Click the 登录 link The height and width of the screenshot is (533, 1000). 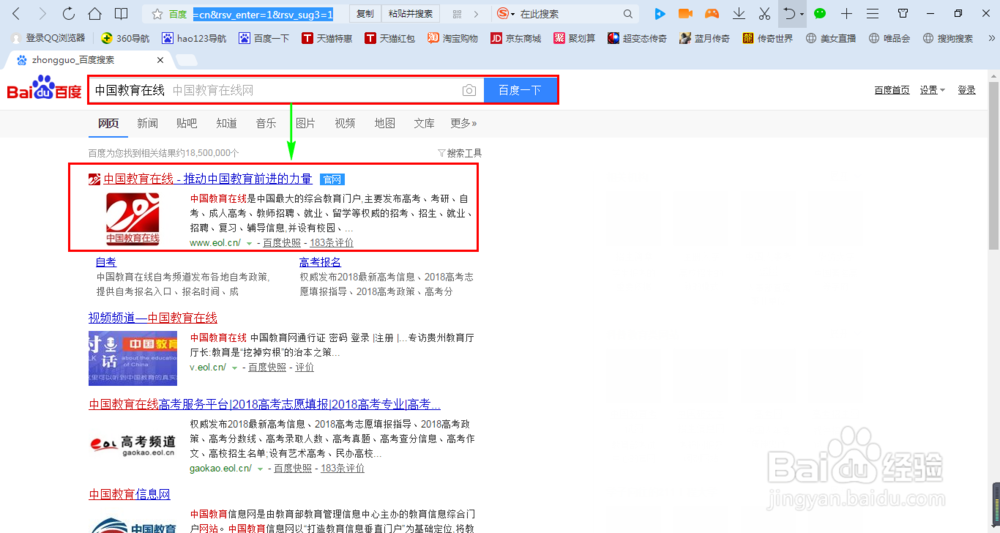click(x=966, y=91)
